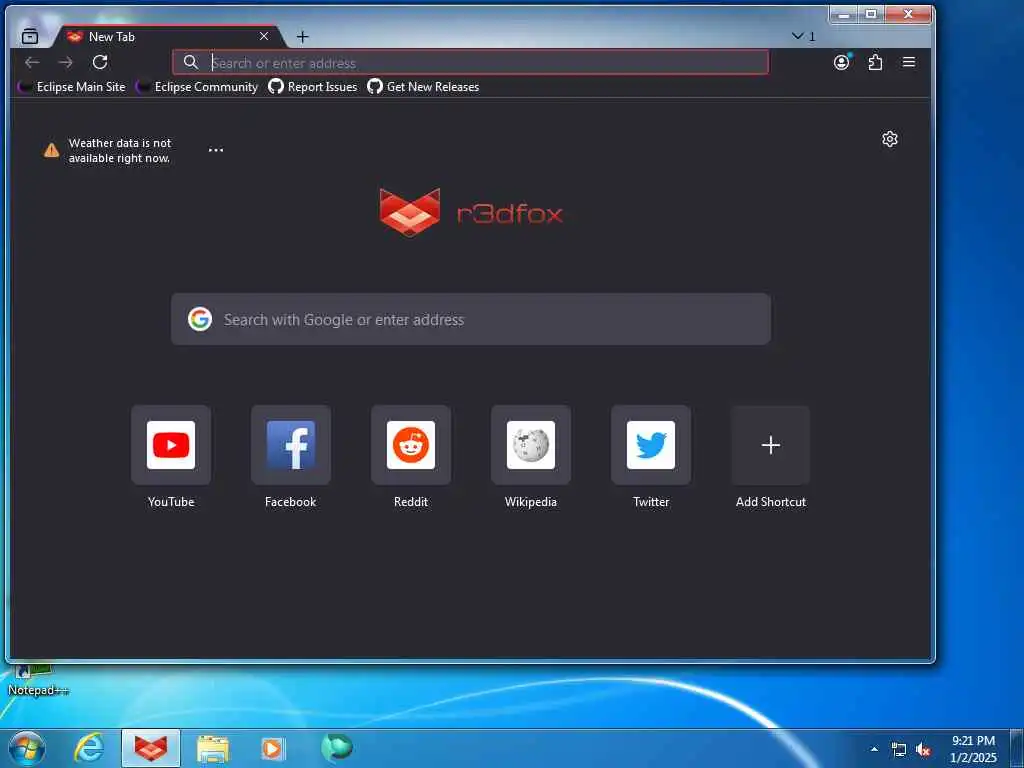
Task: Open the network tray icon
Action: coord(899,750)
